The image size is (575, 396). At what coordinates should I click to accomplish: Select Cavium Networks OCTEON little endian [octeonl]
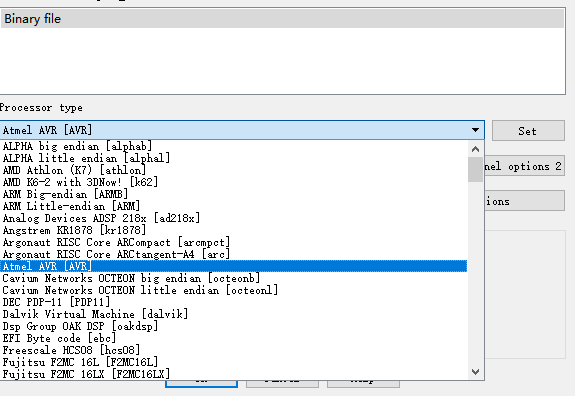(234, 290)
